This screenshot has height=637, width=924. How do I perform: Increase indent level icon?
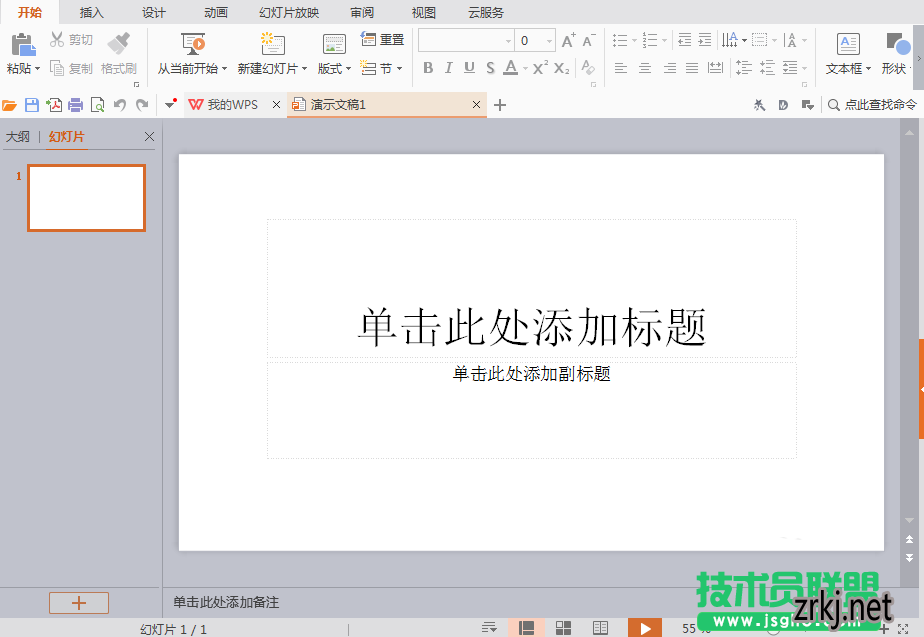pos(705,40)
